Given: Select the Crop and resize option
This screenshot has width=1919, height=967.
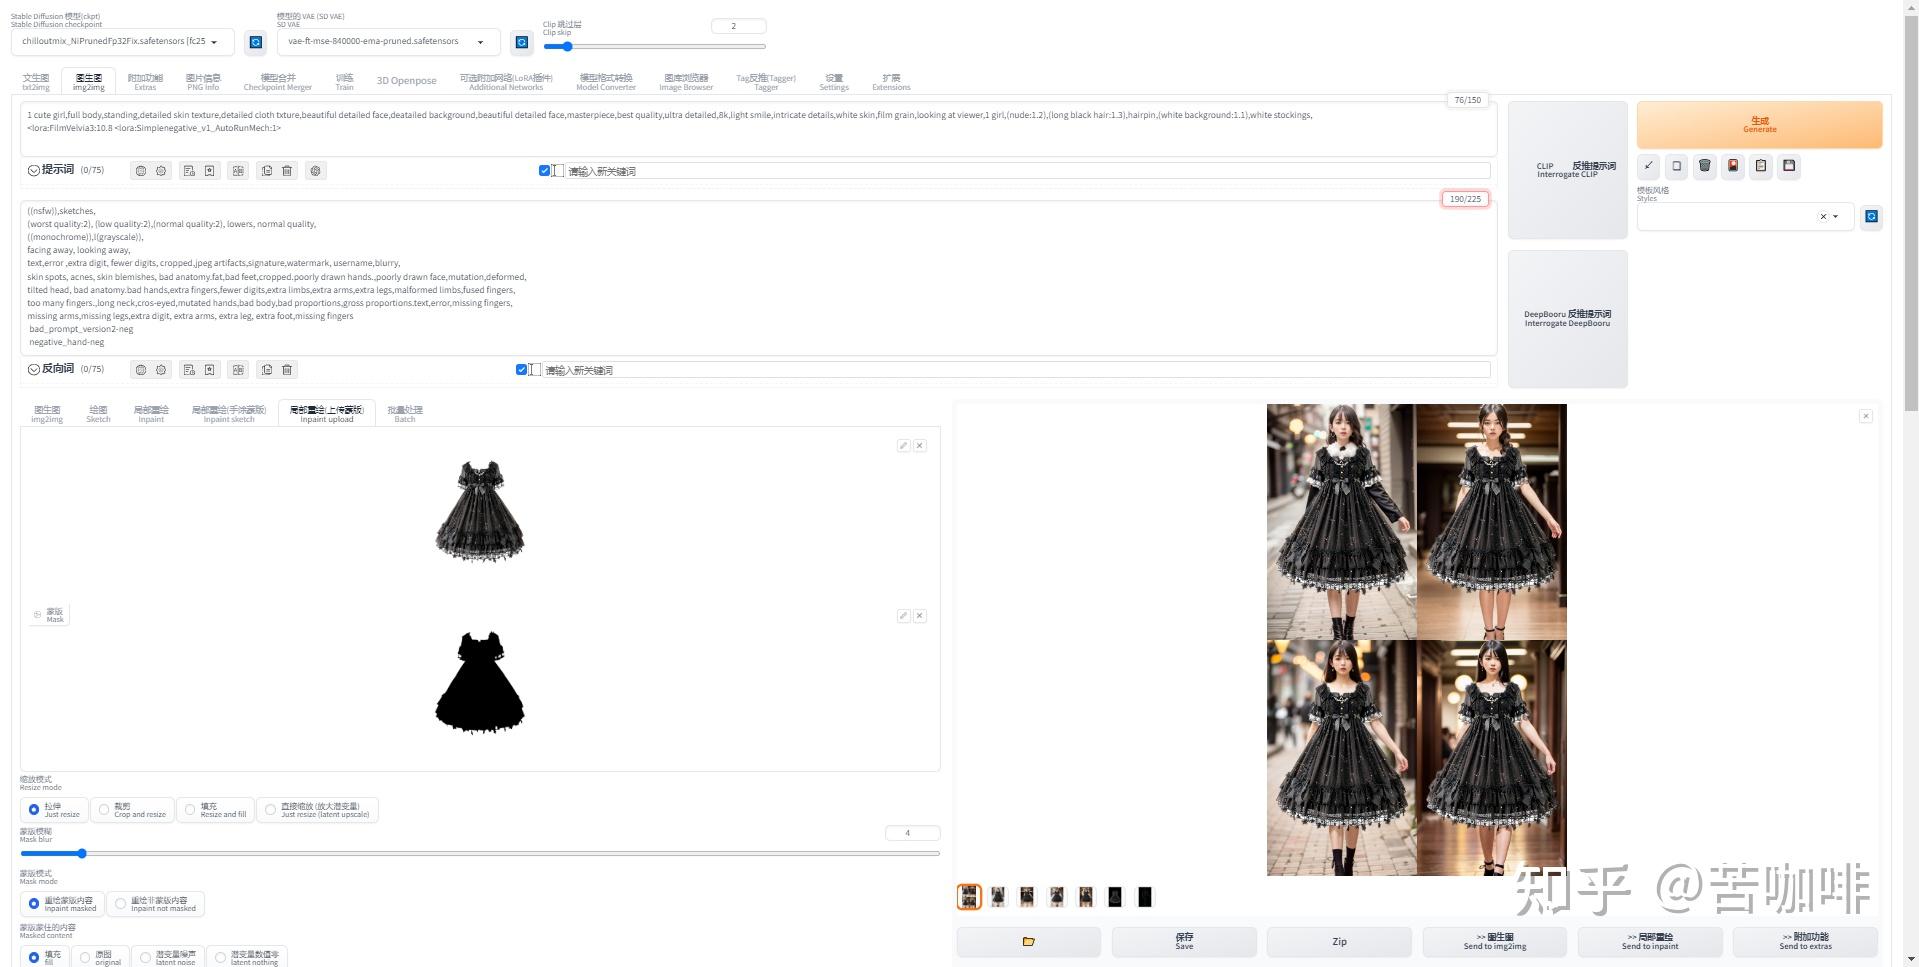Looking at the screenshot, I should [104, 810].
